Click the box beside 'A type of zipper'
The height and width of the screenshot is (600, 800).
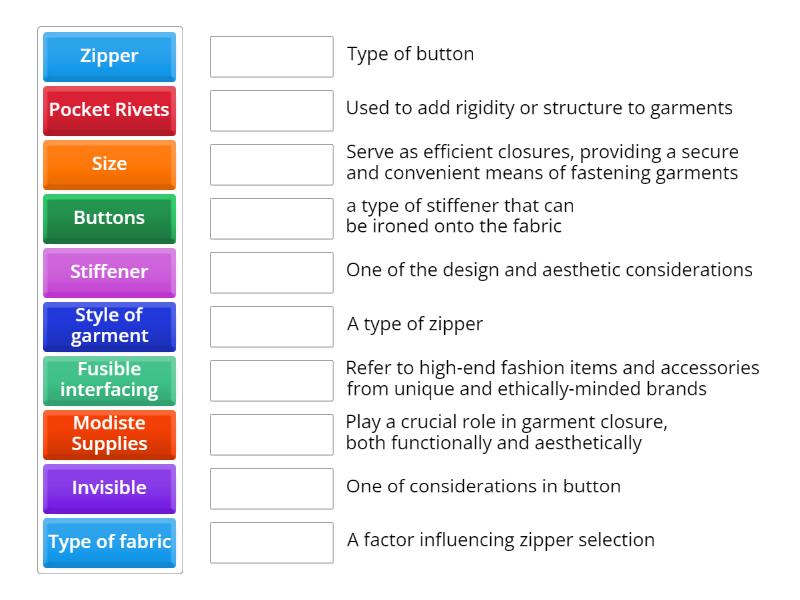coord(271,325)
